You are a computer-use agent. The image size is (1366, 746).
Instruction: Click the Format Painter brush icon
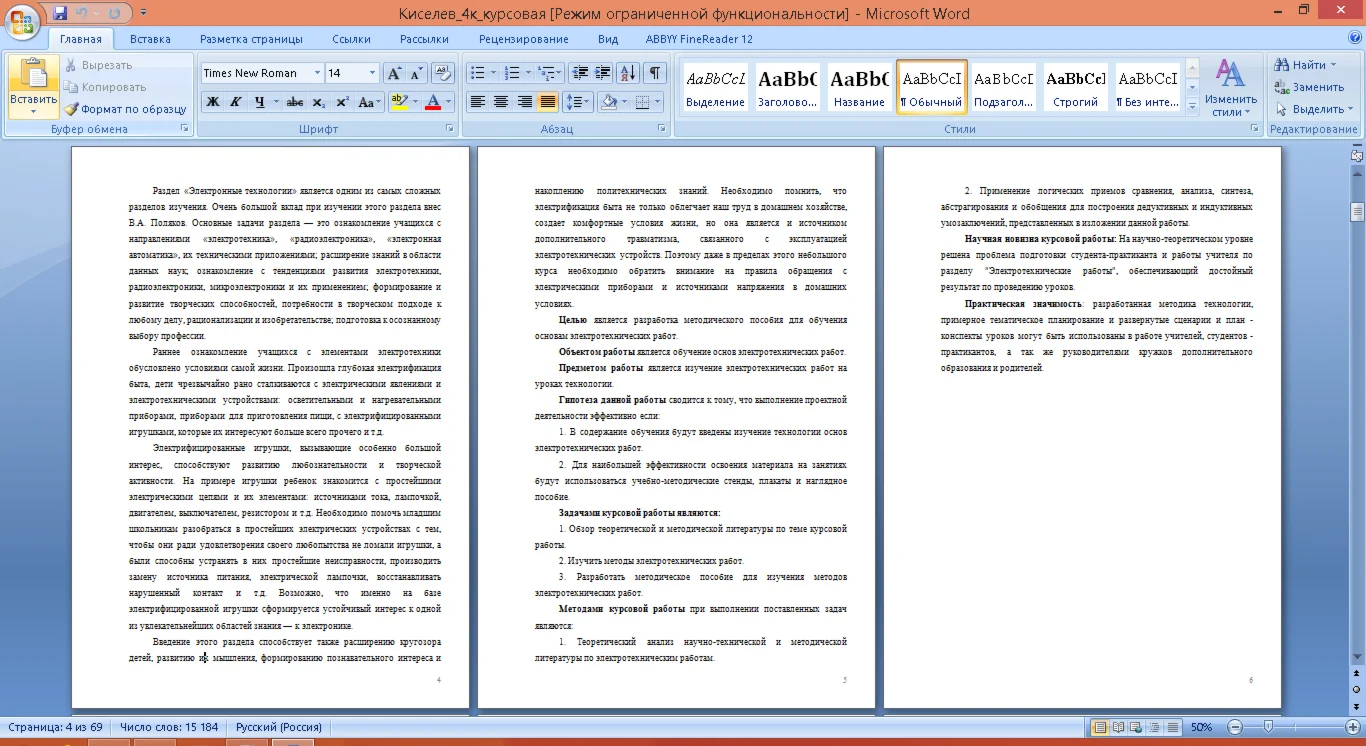click(72, 109)
